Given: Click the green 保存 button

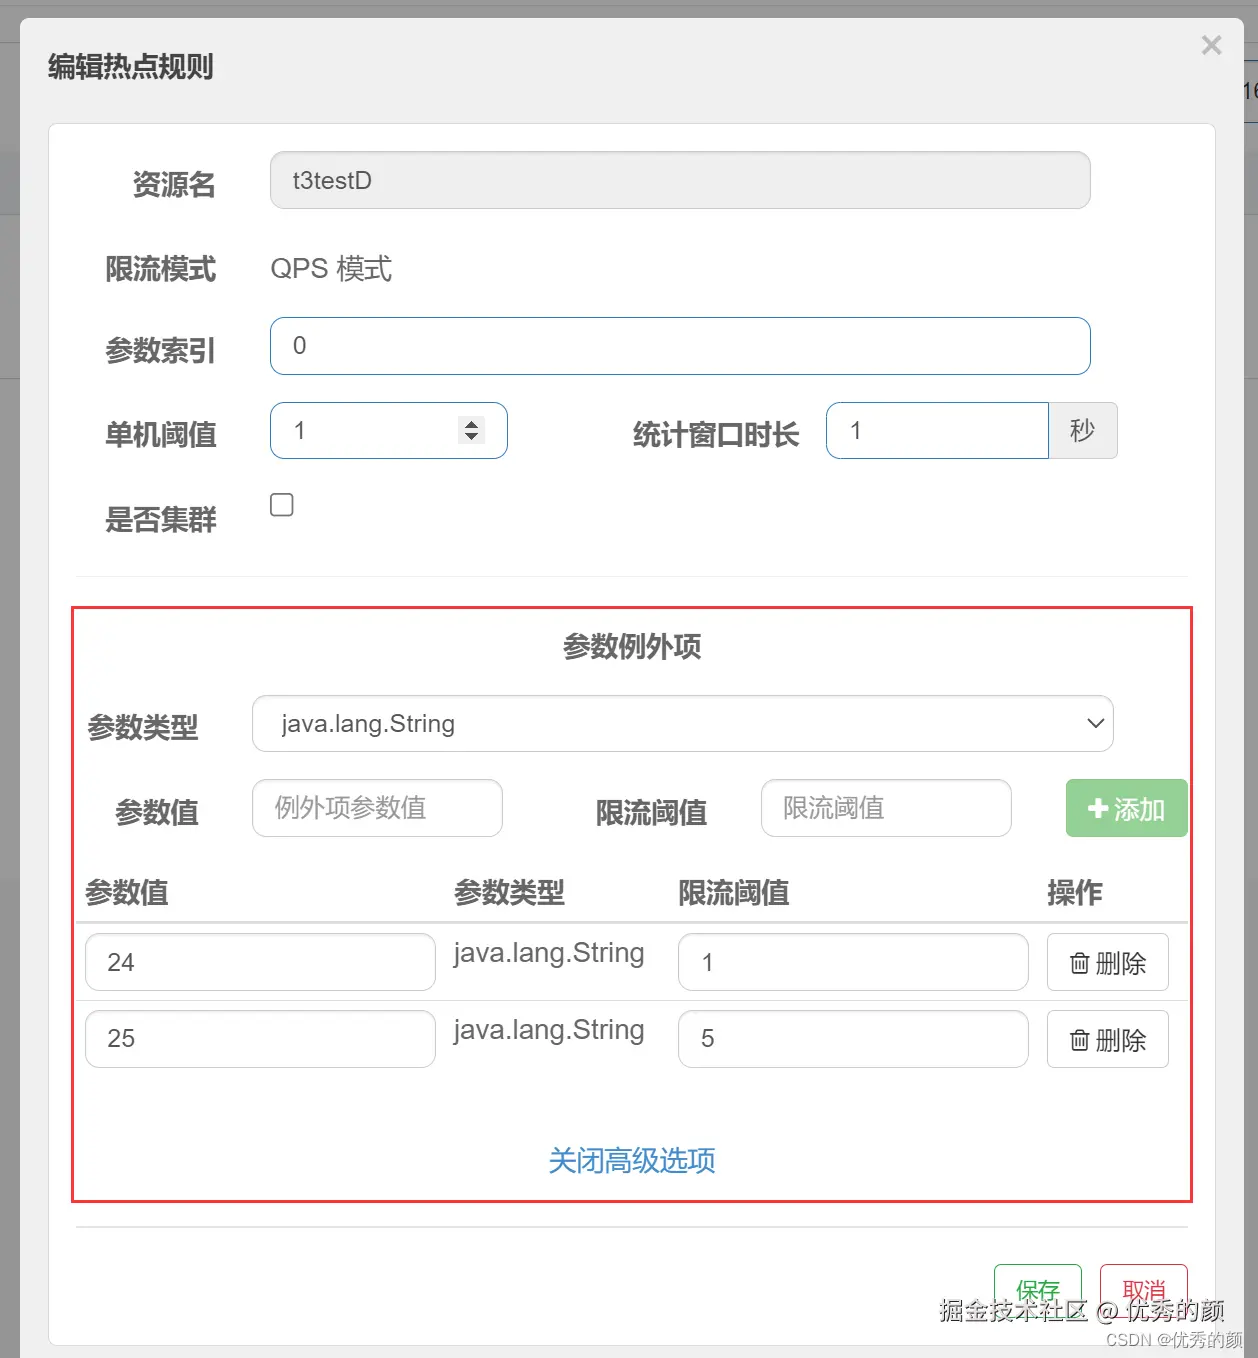Looking at the screenshot, I should (1037, 1290).
